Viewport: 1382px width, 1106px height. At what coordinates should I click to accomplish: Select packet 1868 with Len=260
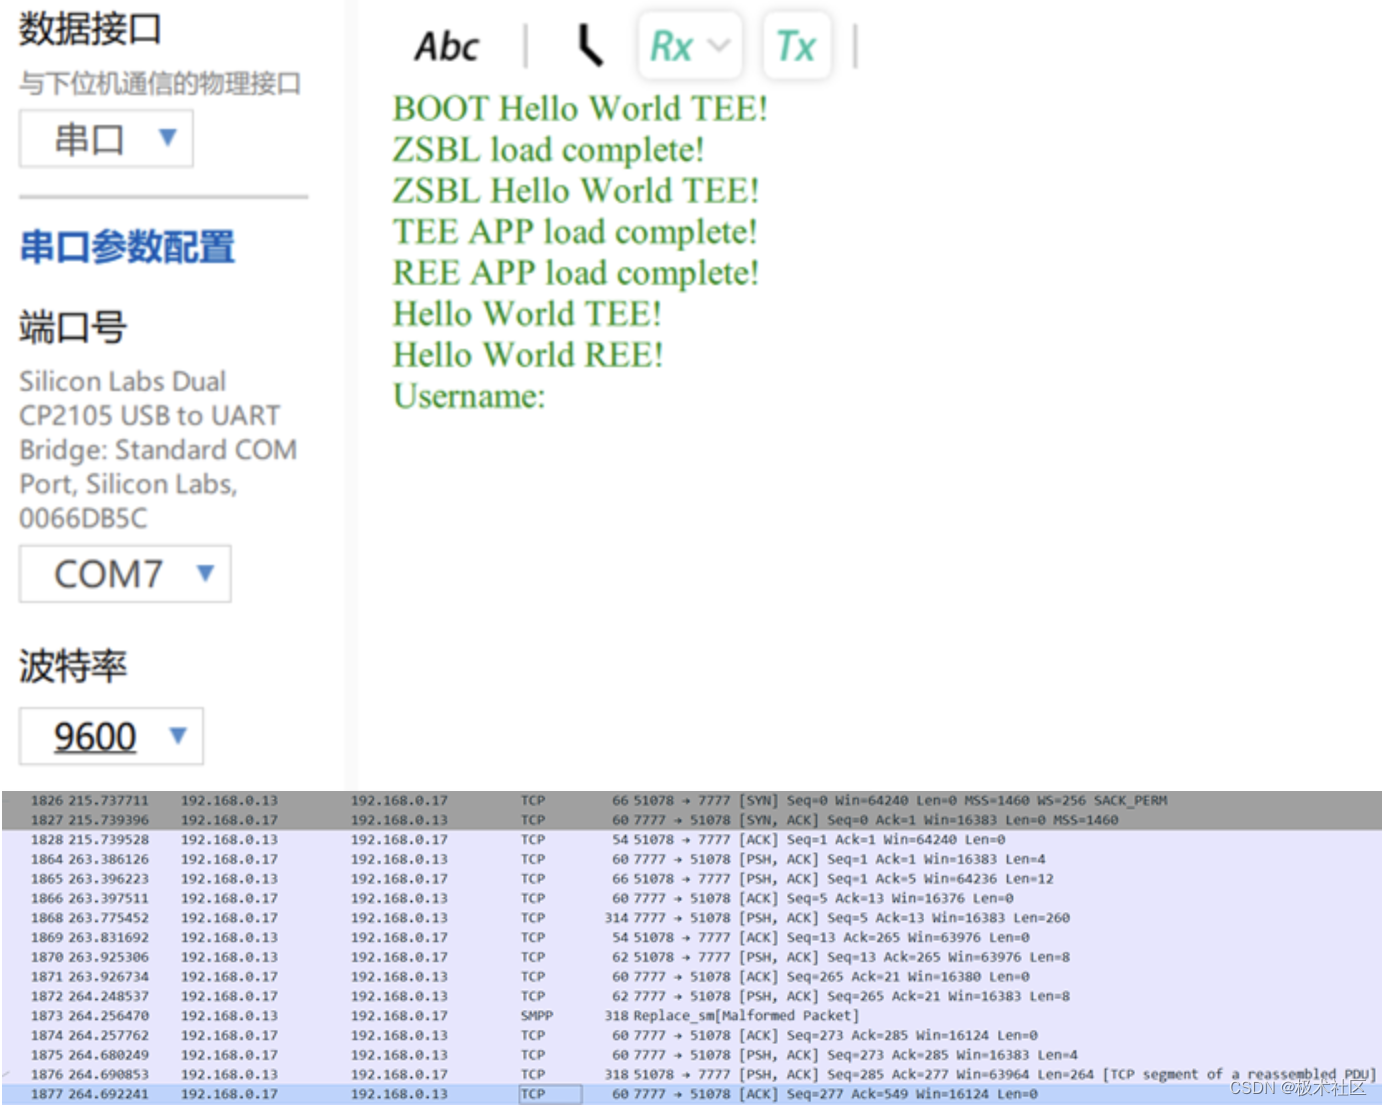pyautogui.click(x=691, y=918)
